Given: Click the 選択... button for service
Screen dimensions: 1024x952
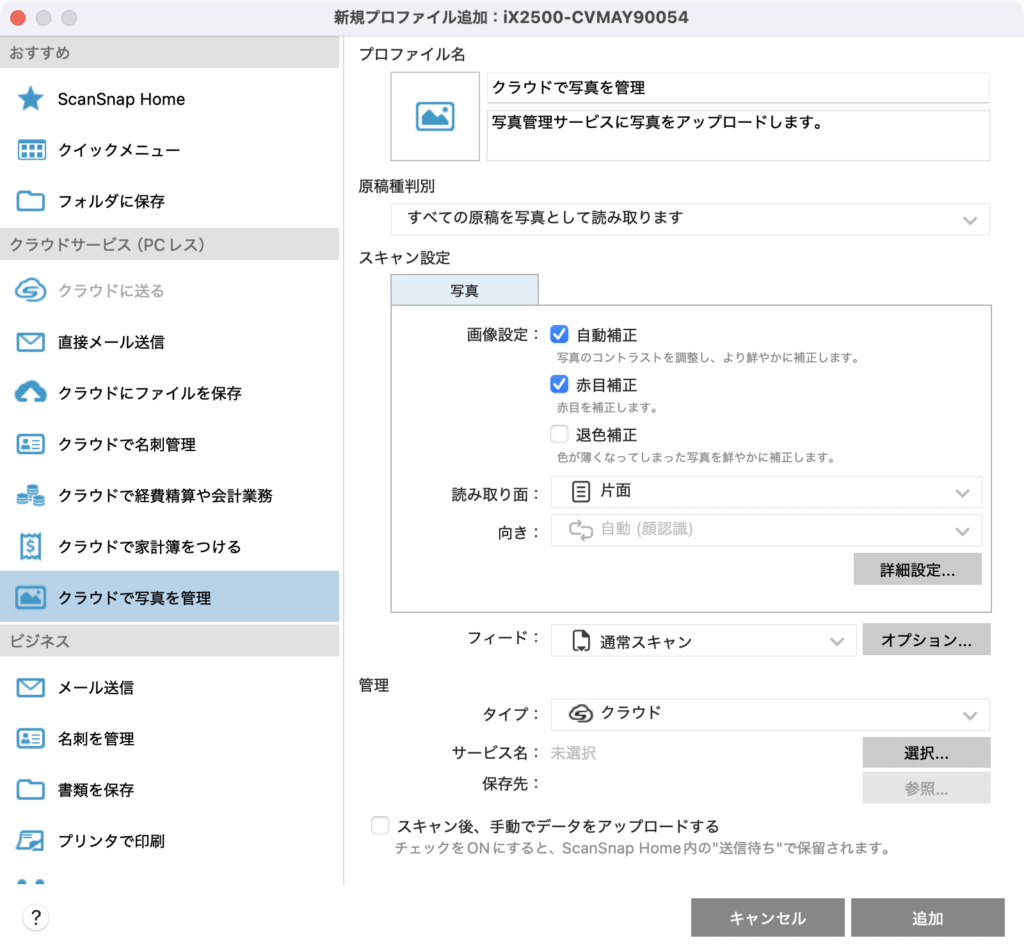Looking at the screenshot, I should (x=927, y=753).
